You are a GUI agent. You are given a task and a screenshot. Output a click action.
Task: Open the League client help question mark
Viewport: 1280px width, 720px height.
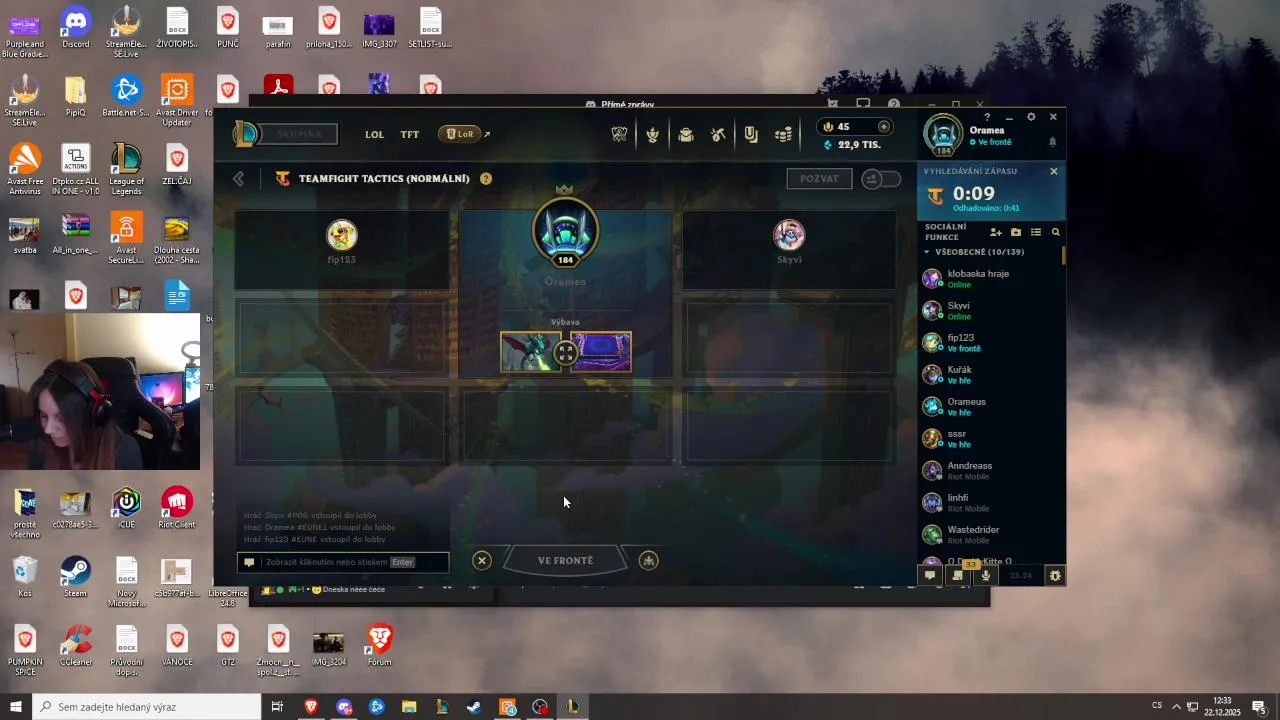tap(987, 117)
